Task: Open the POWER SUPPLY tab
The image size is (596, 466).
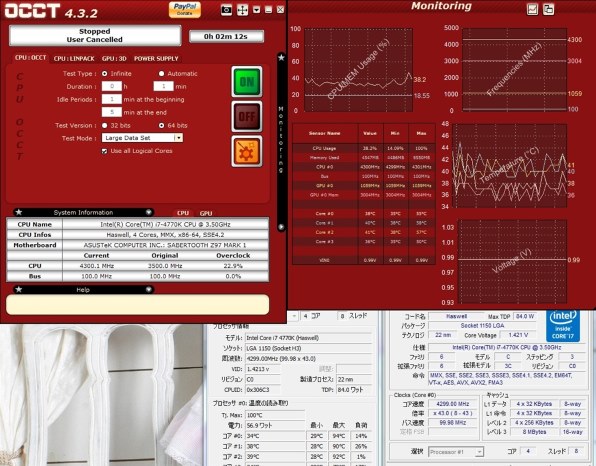Action: pyautogui.click(x=156, y=59)
